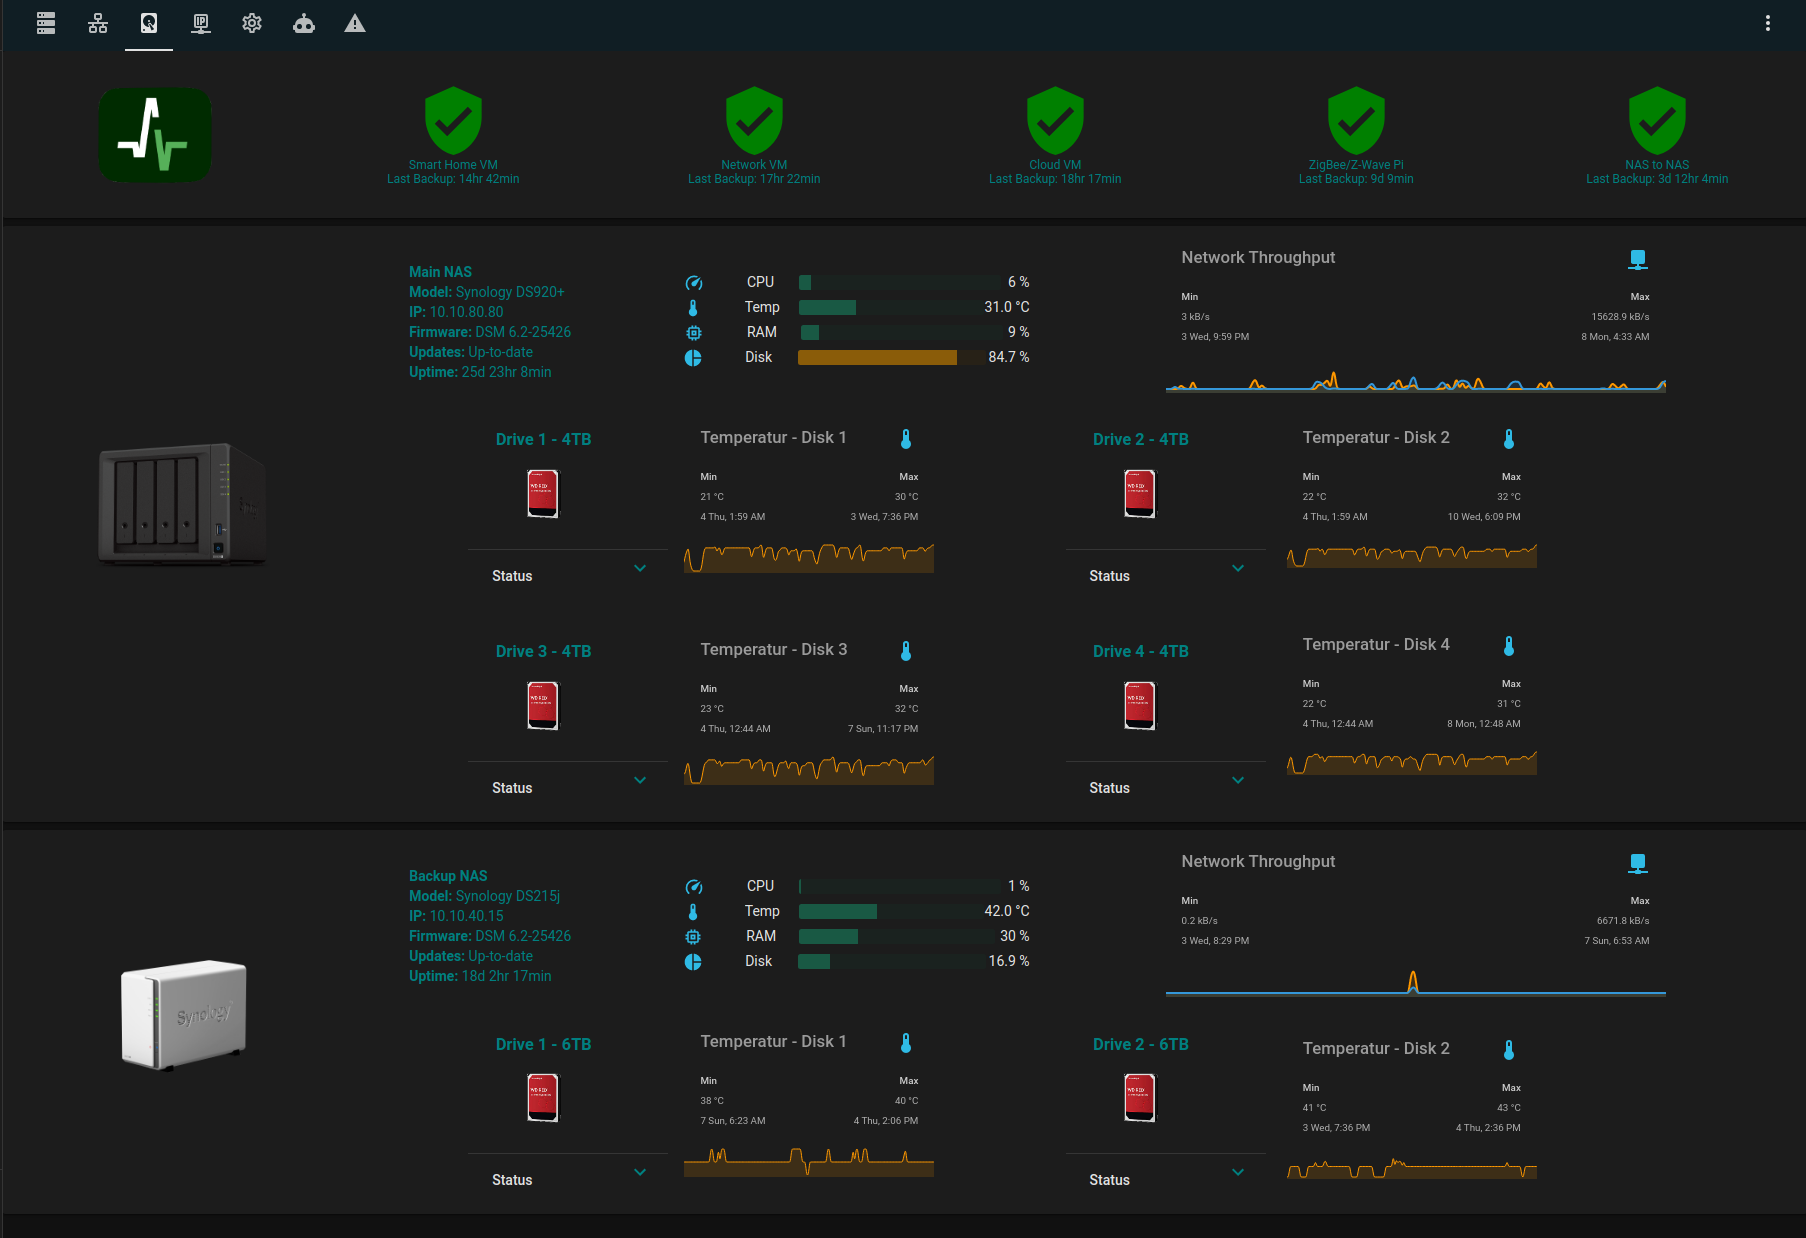Open the settings gear tab
Viewport: 1806px width, 1238px height.
[252, 23]
